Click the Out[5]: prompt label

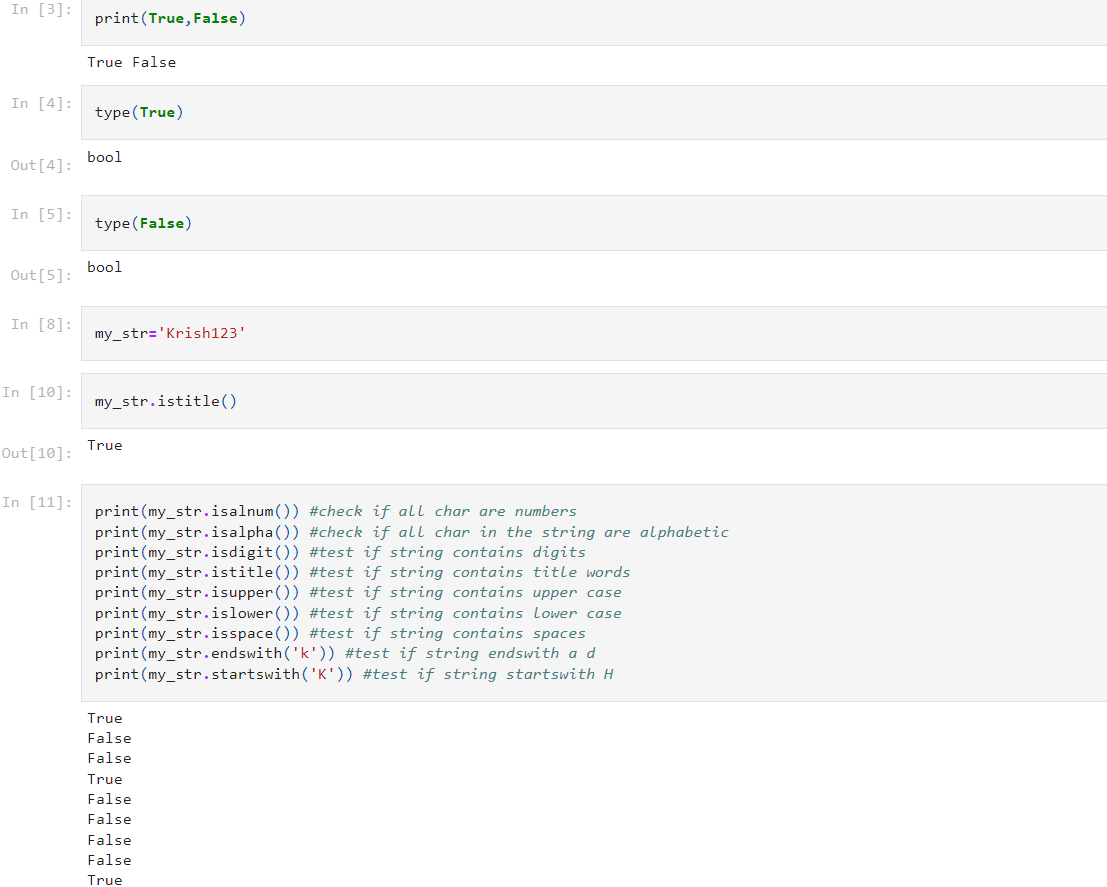(x=41, y=275)
